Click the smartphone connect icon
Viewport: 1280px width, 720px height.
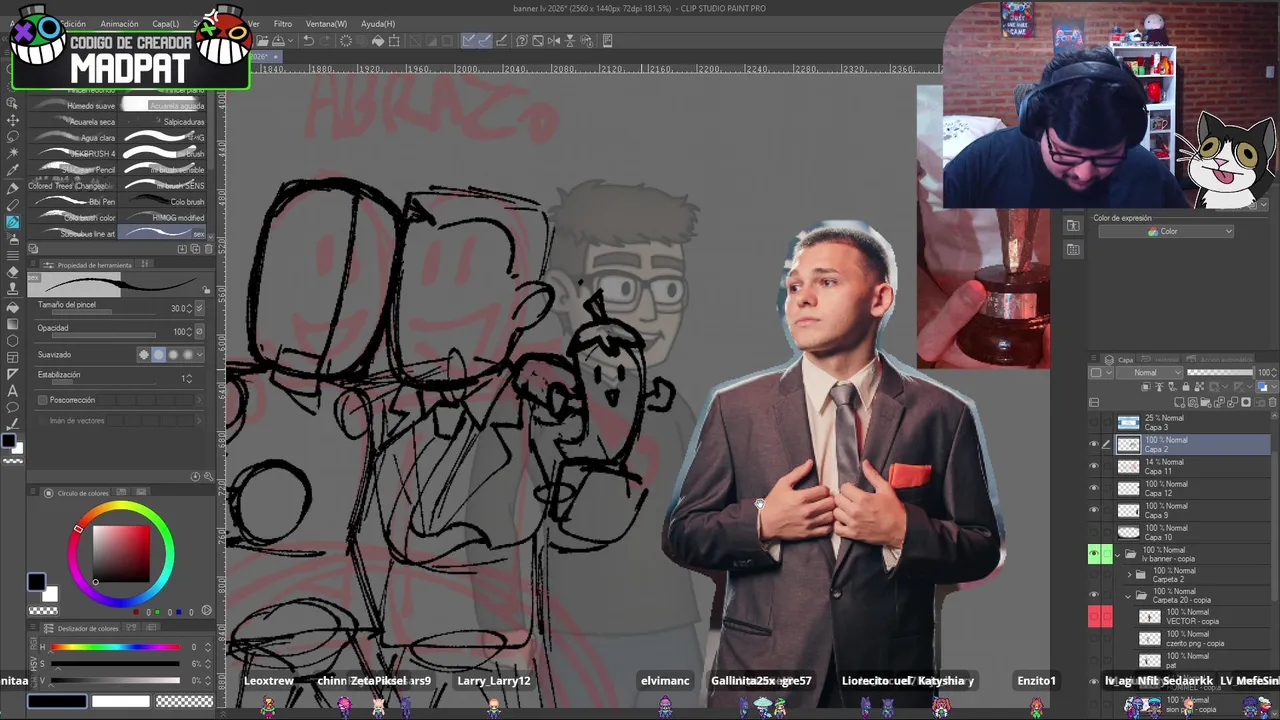tap(607, 41)
